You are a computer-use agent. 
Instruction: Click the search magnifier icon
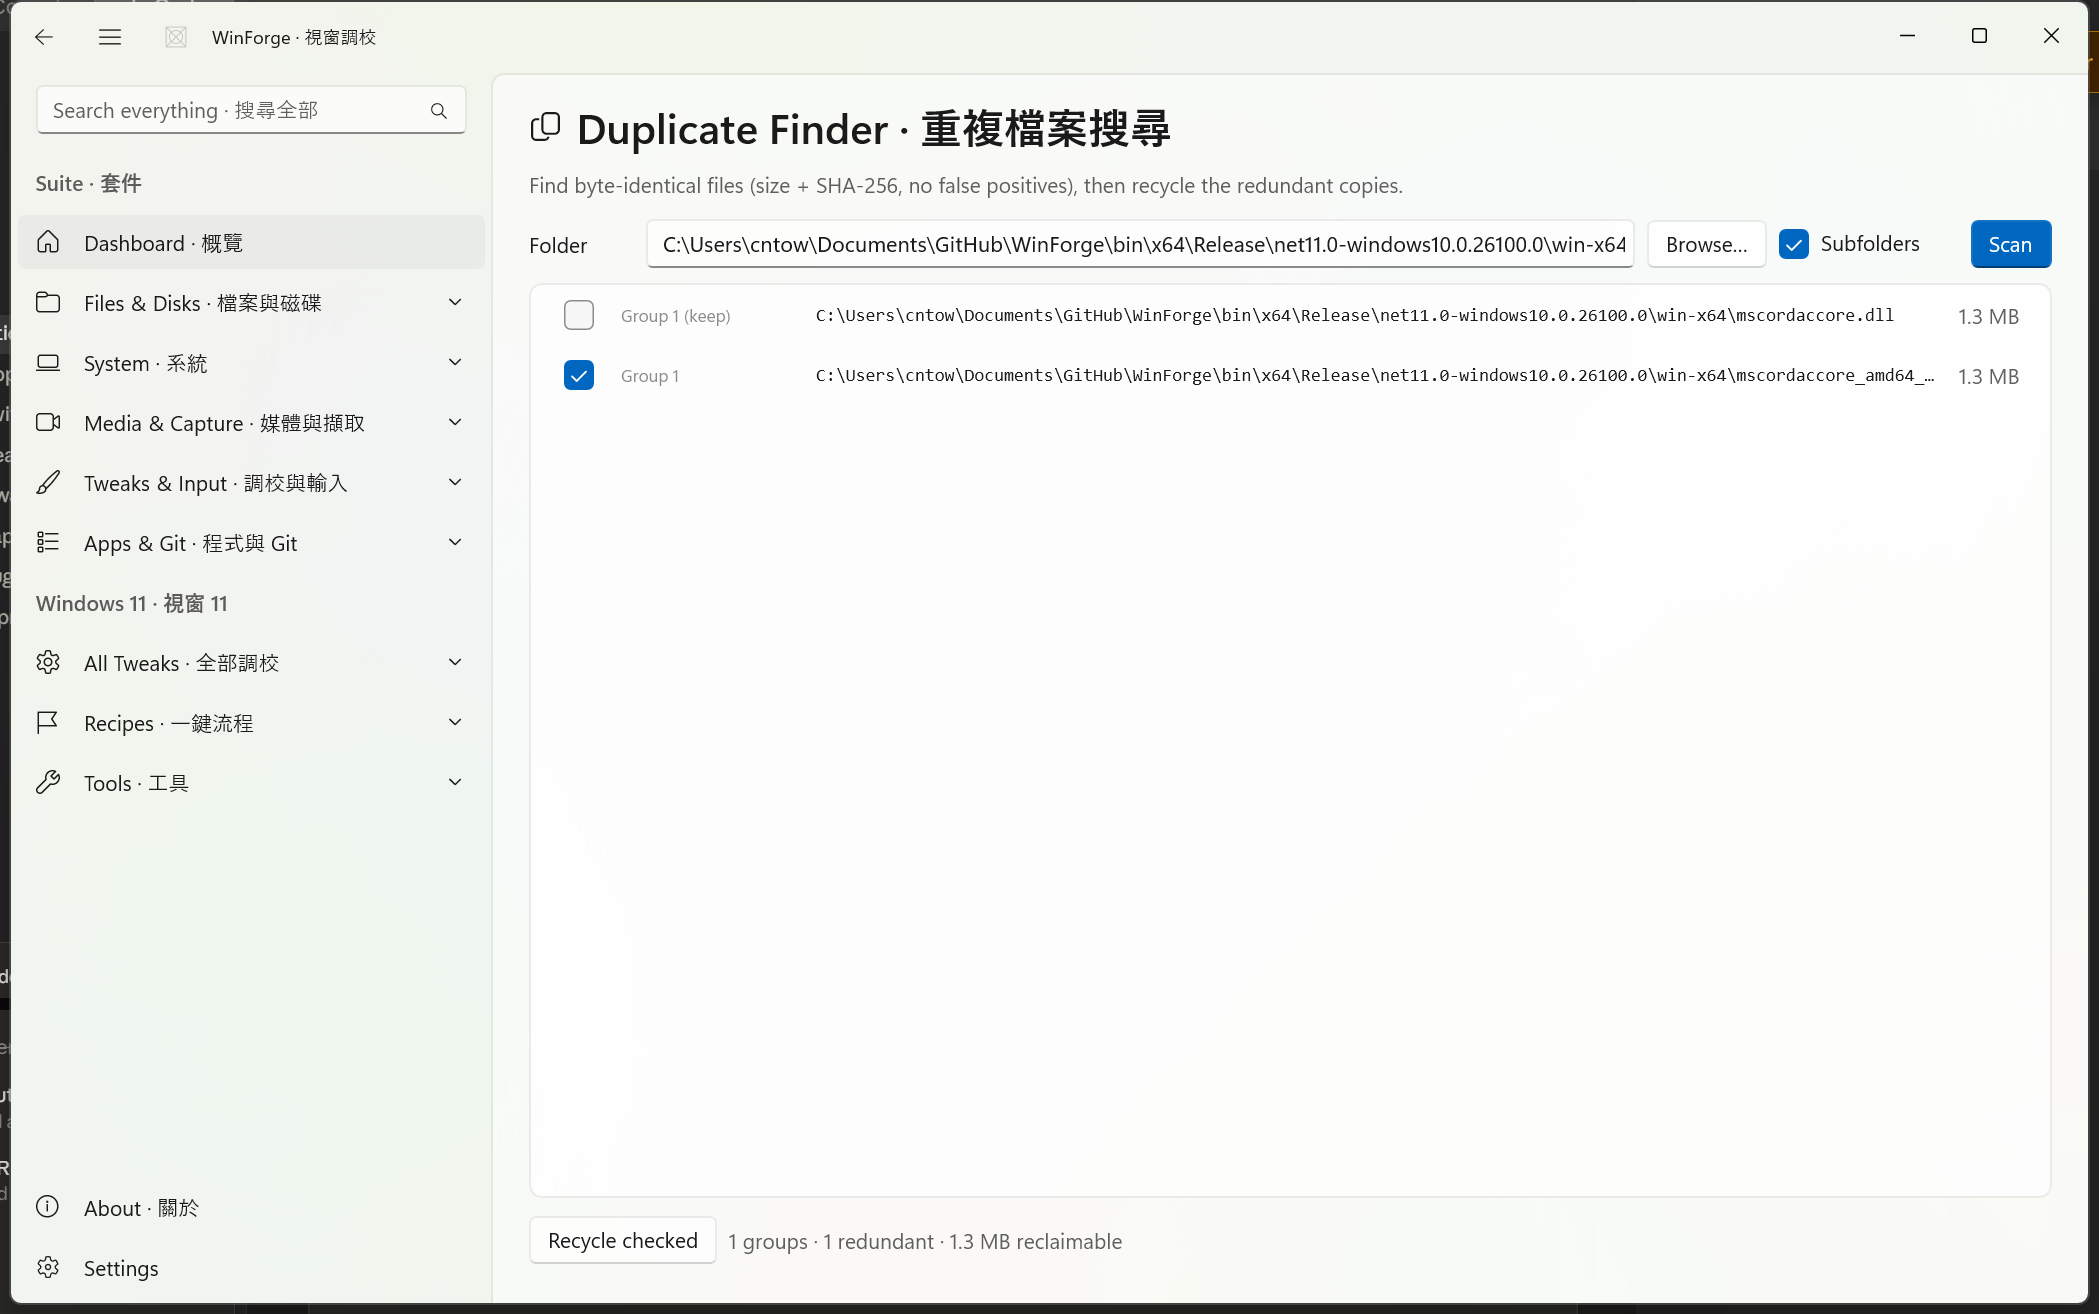pyautogui.click(x=439, y=111)
